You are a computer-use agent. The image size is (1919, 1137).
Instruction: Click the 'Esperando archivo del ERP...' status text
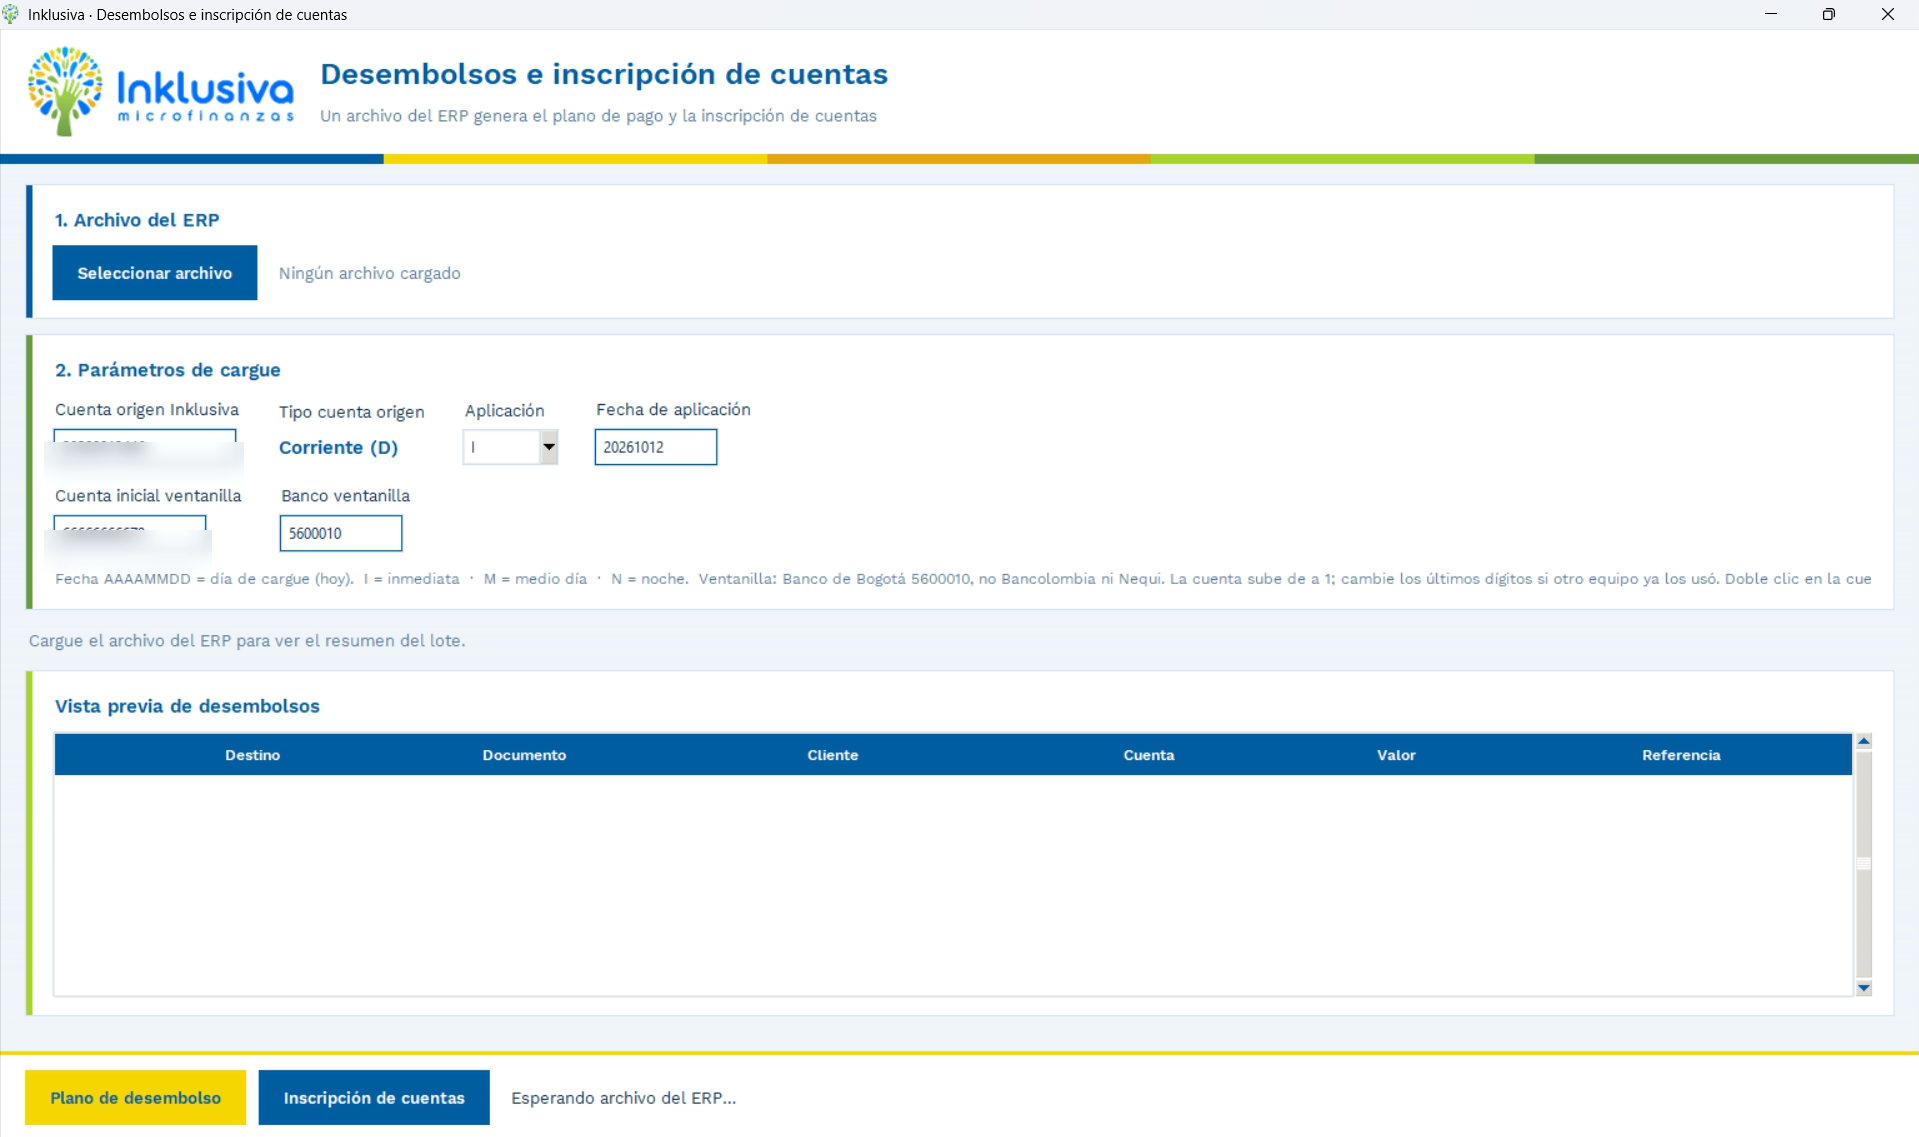(624, 1098)
